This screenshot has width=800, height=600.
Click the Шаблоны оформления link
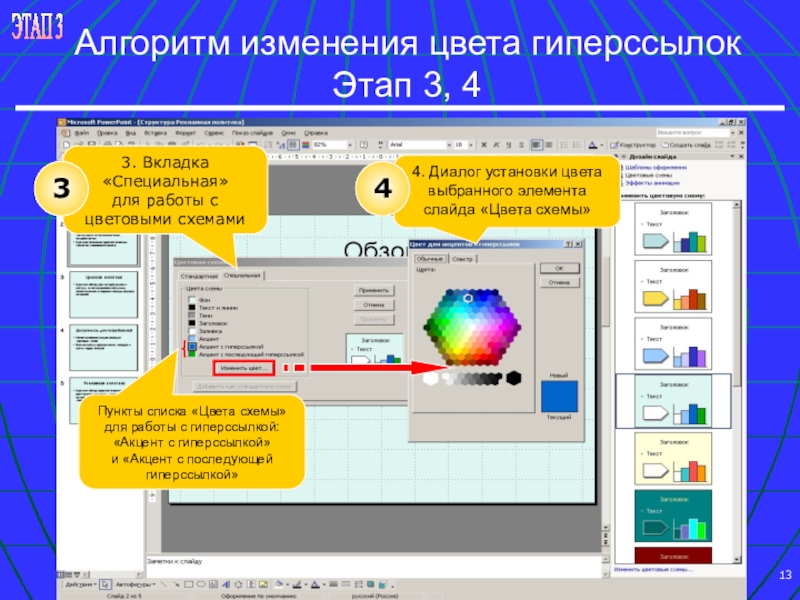click(x=656, y=167)
